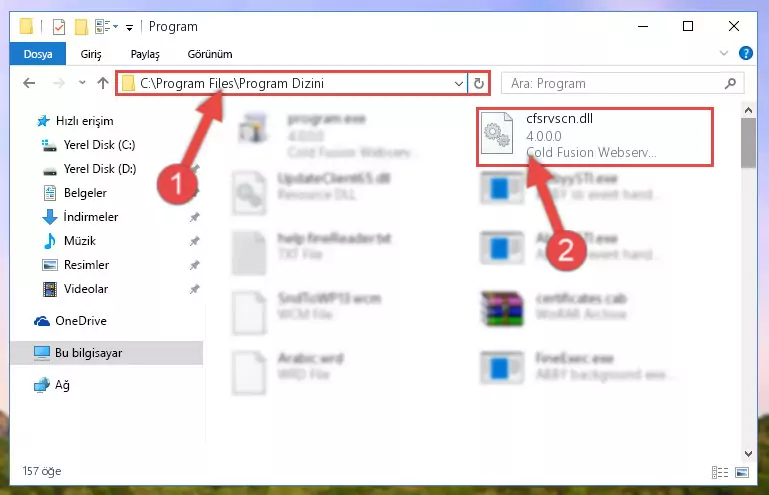
Task: Click pin icon next to Resimler
Action: pyautogui.click(x=195, y=265)
